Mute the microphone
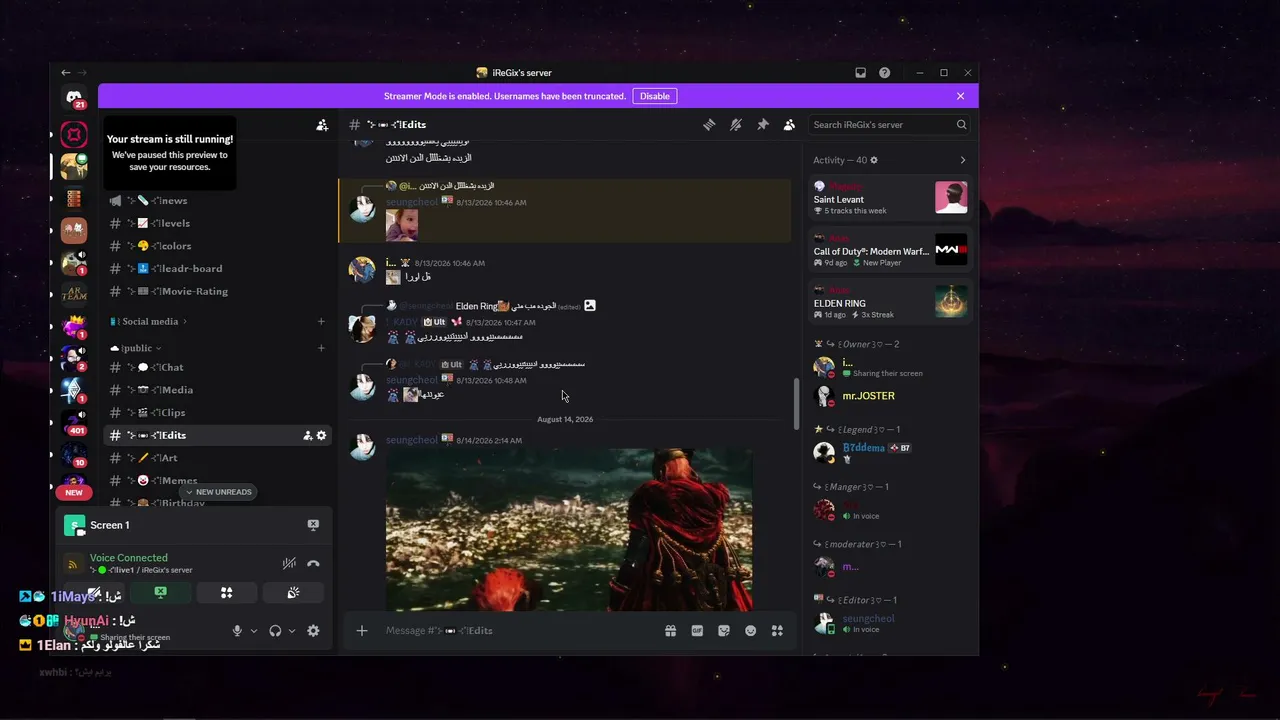The width and height of the screenshot is (1280, 720). 237,631
